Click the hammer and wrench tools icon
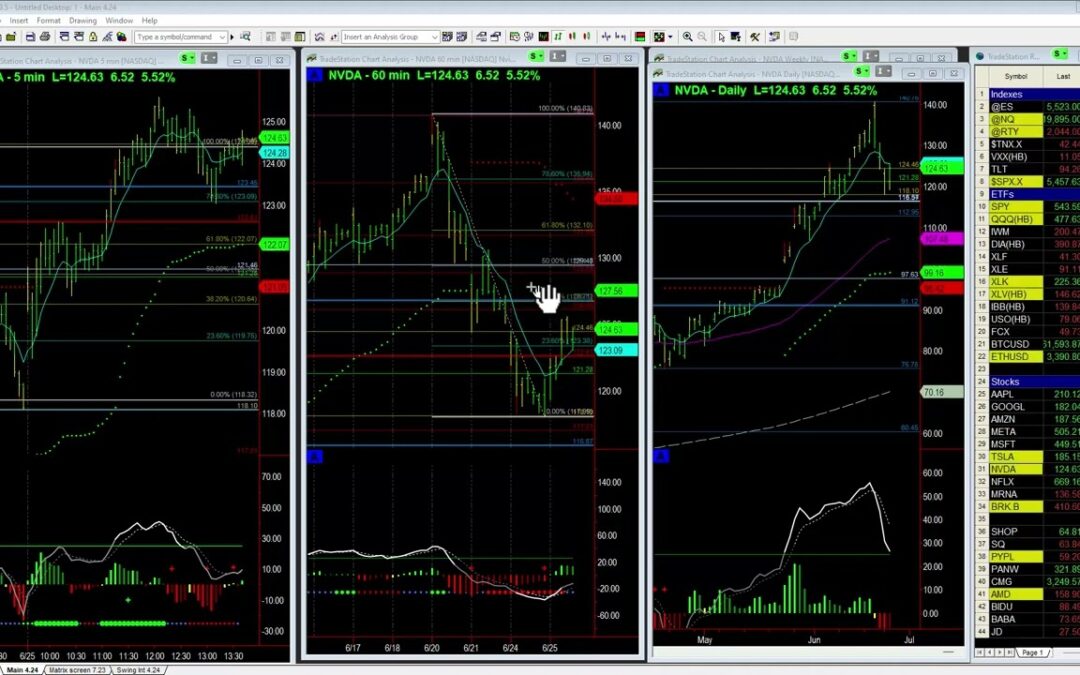Screen dimensions: 1080x675 tap(755, 37)
